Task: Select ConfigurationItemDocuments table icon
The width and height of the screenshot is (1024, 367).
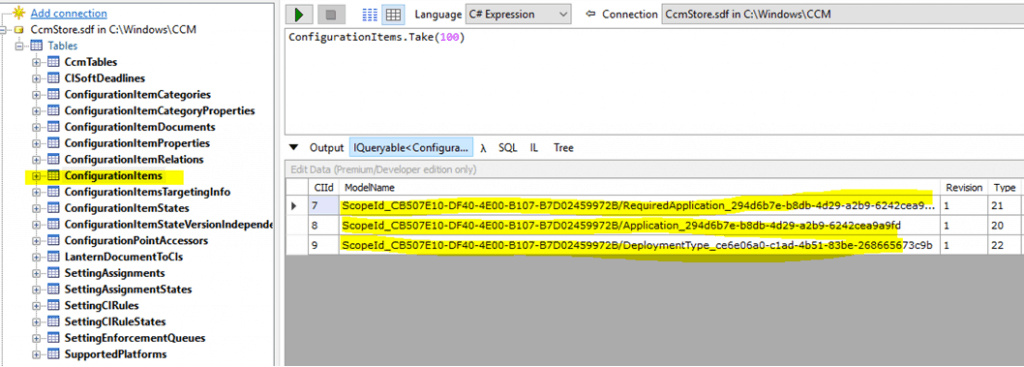Action: [x=54, y=127]
